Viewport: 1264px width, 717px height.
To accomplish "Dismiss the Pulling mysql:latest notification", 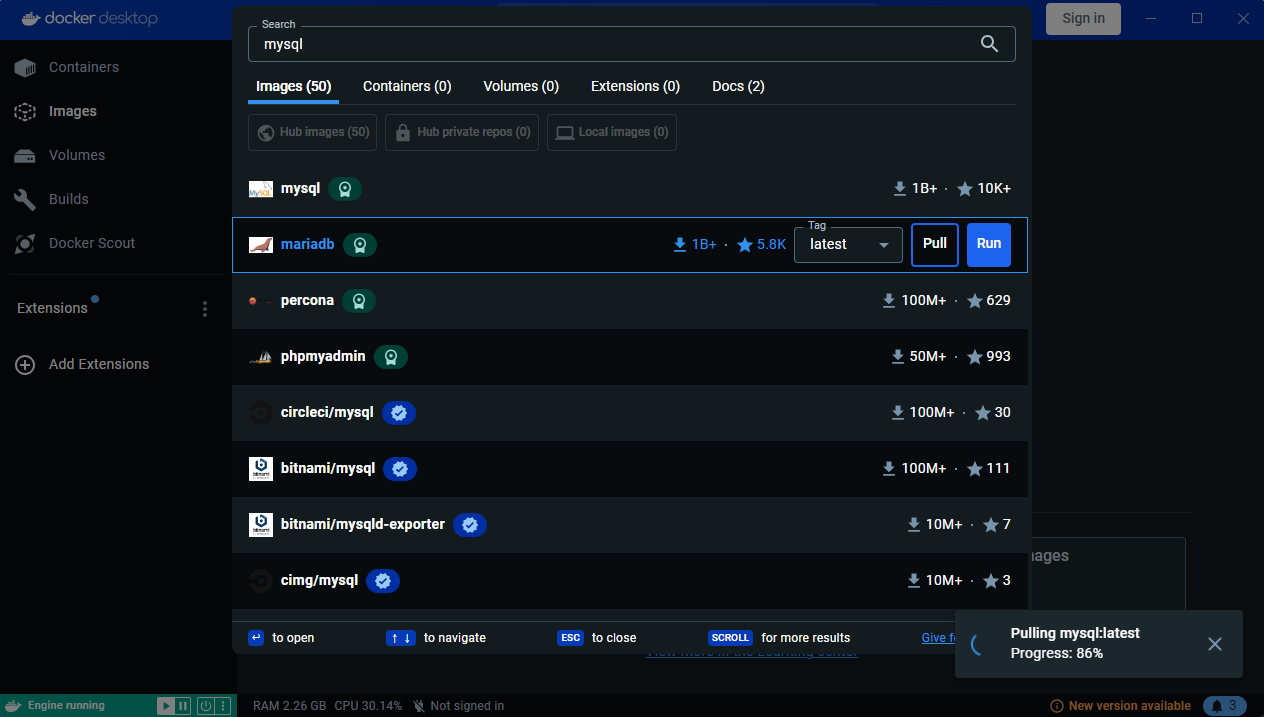I will coord(1215,644).
